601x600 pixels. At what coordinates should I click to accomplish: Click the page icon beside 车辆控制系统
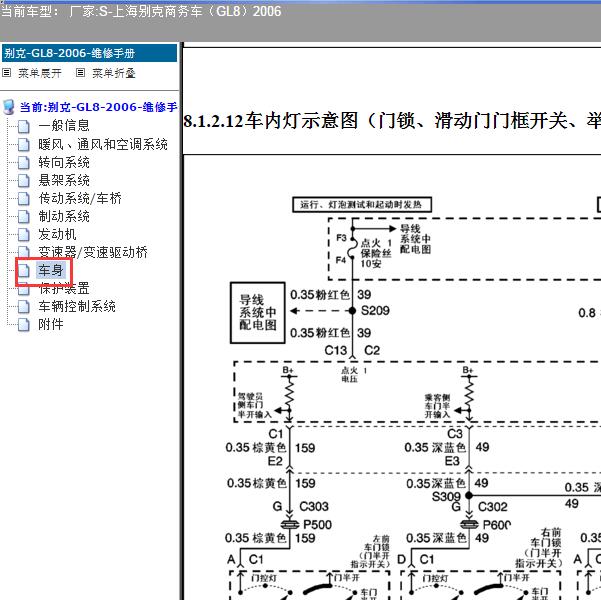23,306
